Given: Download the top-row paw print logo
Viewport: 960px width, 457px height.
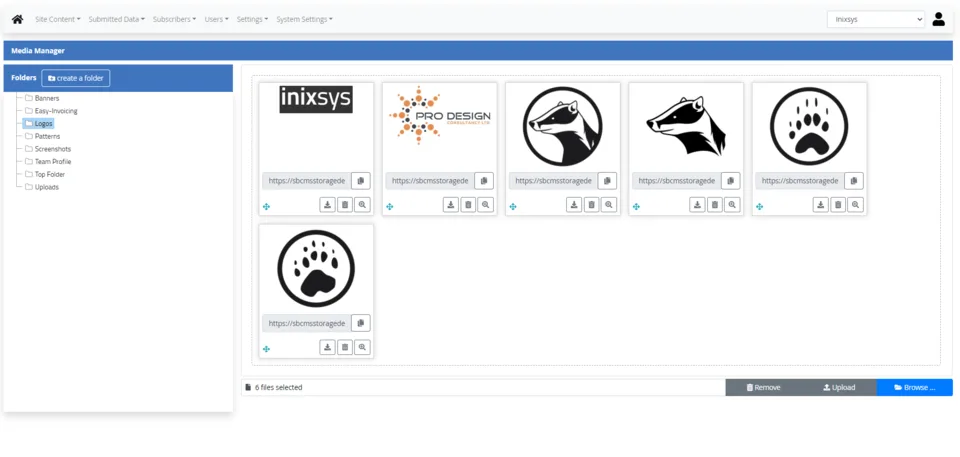Looking at the screenshot, I should pyautogui.click(x=821, y=205).
